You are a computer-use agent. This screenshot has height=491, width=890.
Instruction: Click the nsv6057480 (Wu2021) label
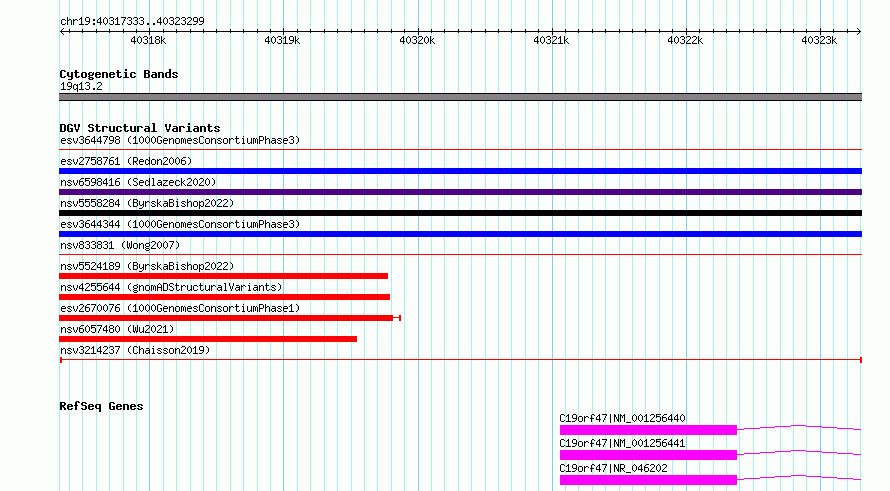(x=117, y=329)
